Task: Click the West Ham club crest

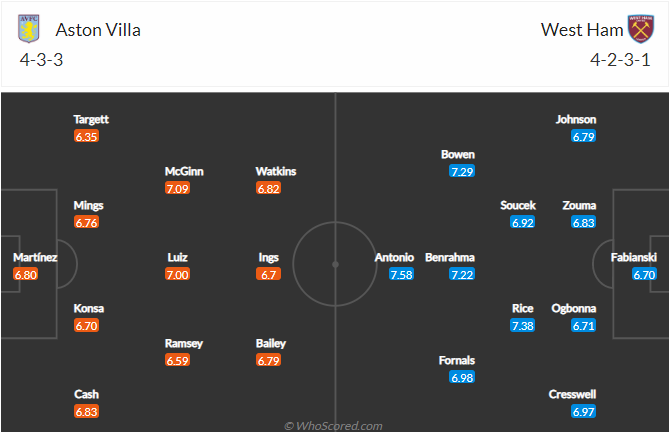Action: 640,29
